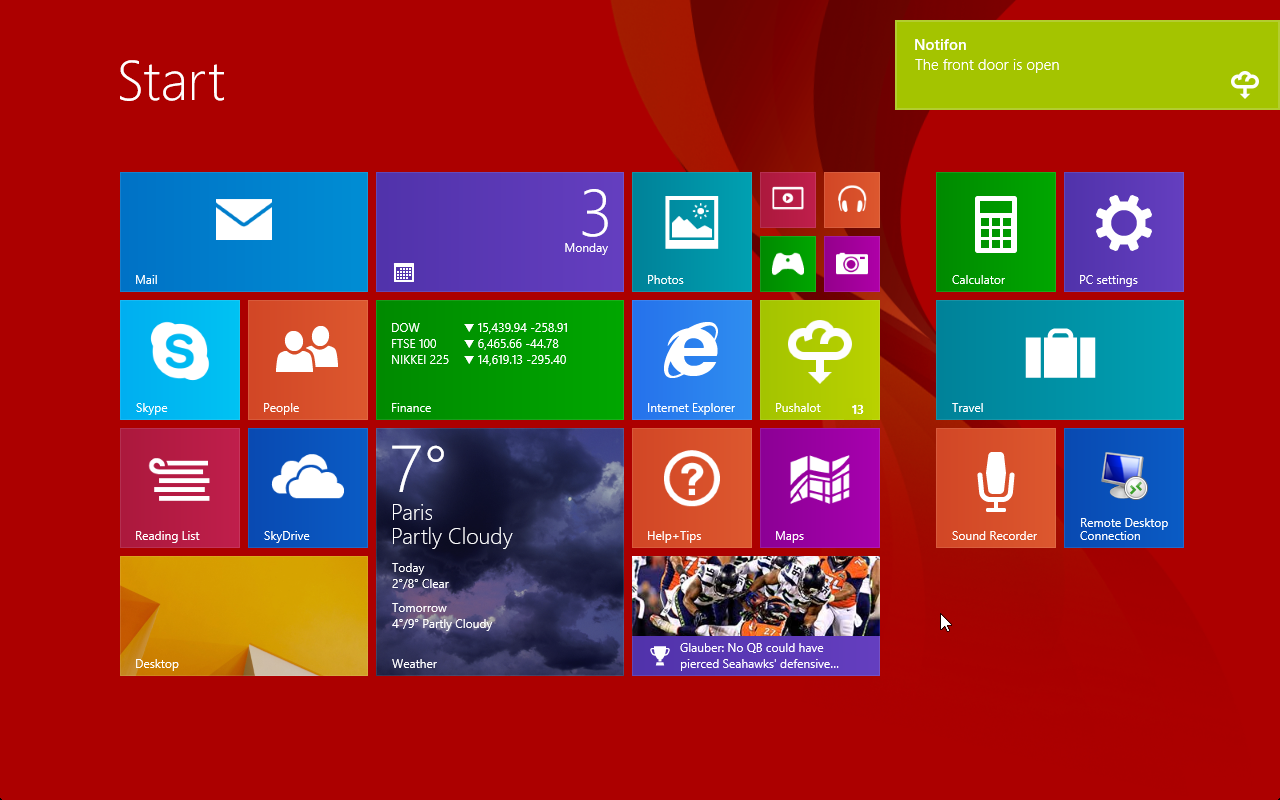Open the small Music headphones tile

click(851, 200)
